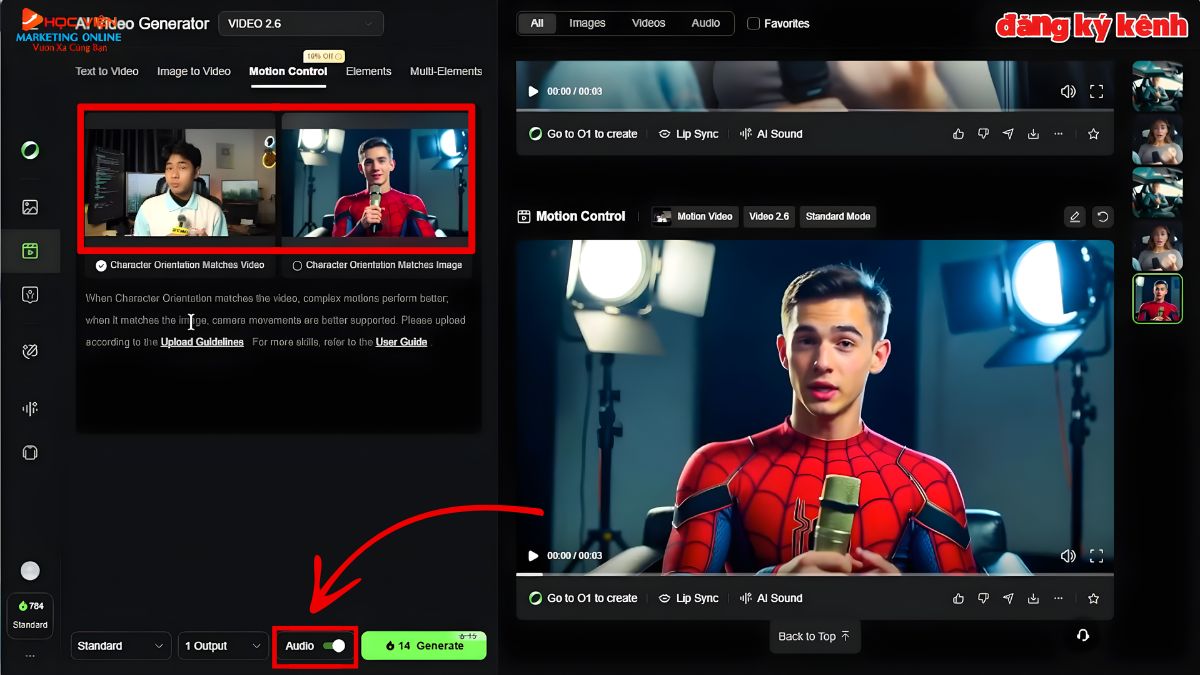This screenshot has height=675, width=1200.
Task: Click the regenerate icon next to the pencil
Action: [1102, 216]
